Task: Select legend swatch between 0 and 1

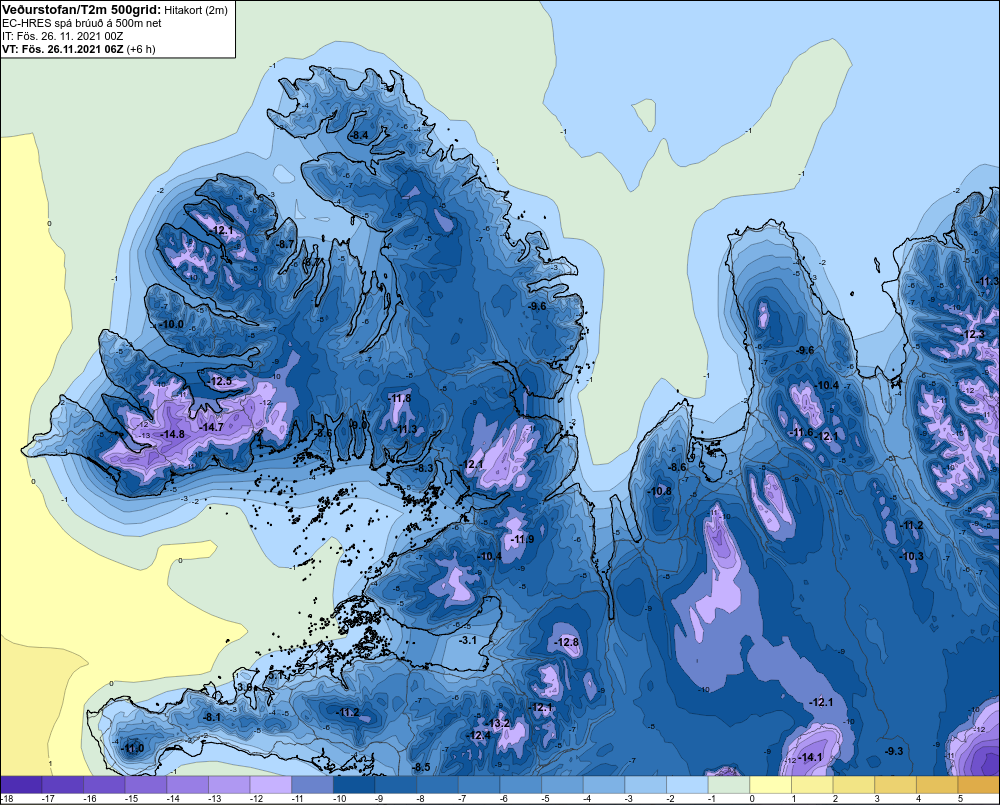Action: coord(770,785)
